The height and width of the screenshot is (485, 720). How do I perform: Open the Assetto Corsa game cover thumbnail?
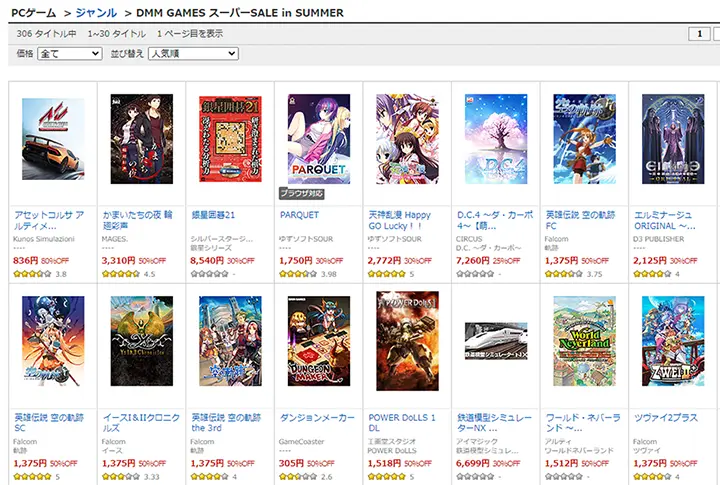coord(53,139)
